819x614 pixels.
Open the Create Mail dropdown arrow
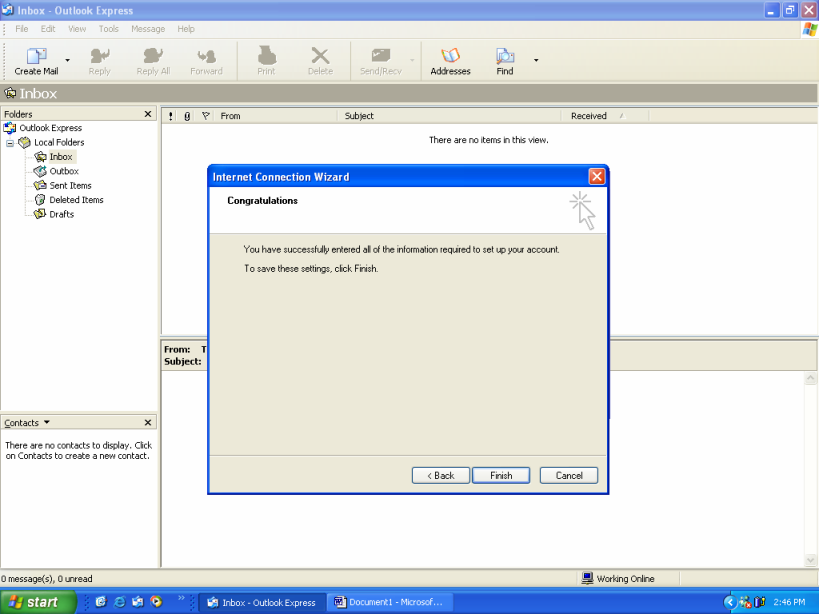tap(67, 61)
